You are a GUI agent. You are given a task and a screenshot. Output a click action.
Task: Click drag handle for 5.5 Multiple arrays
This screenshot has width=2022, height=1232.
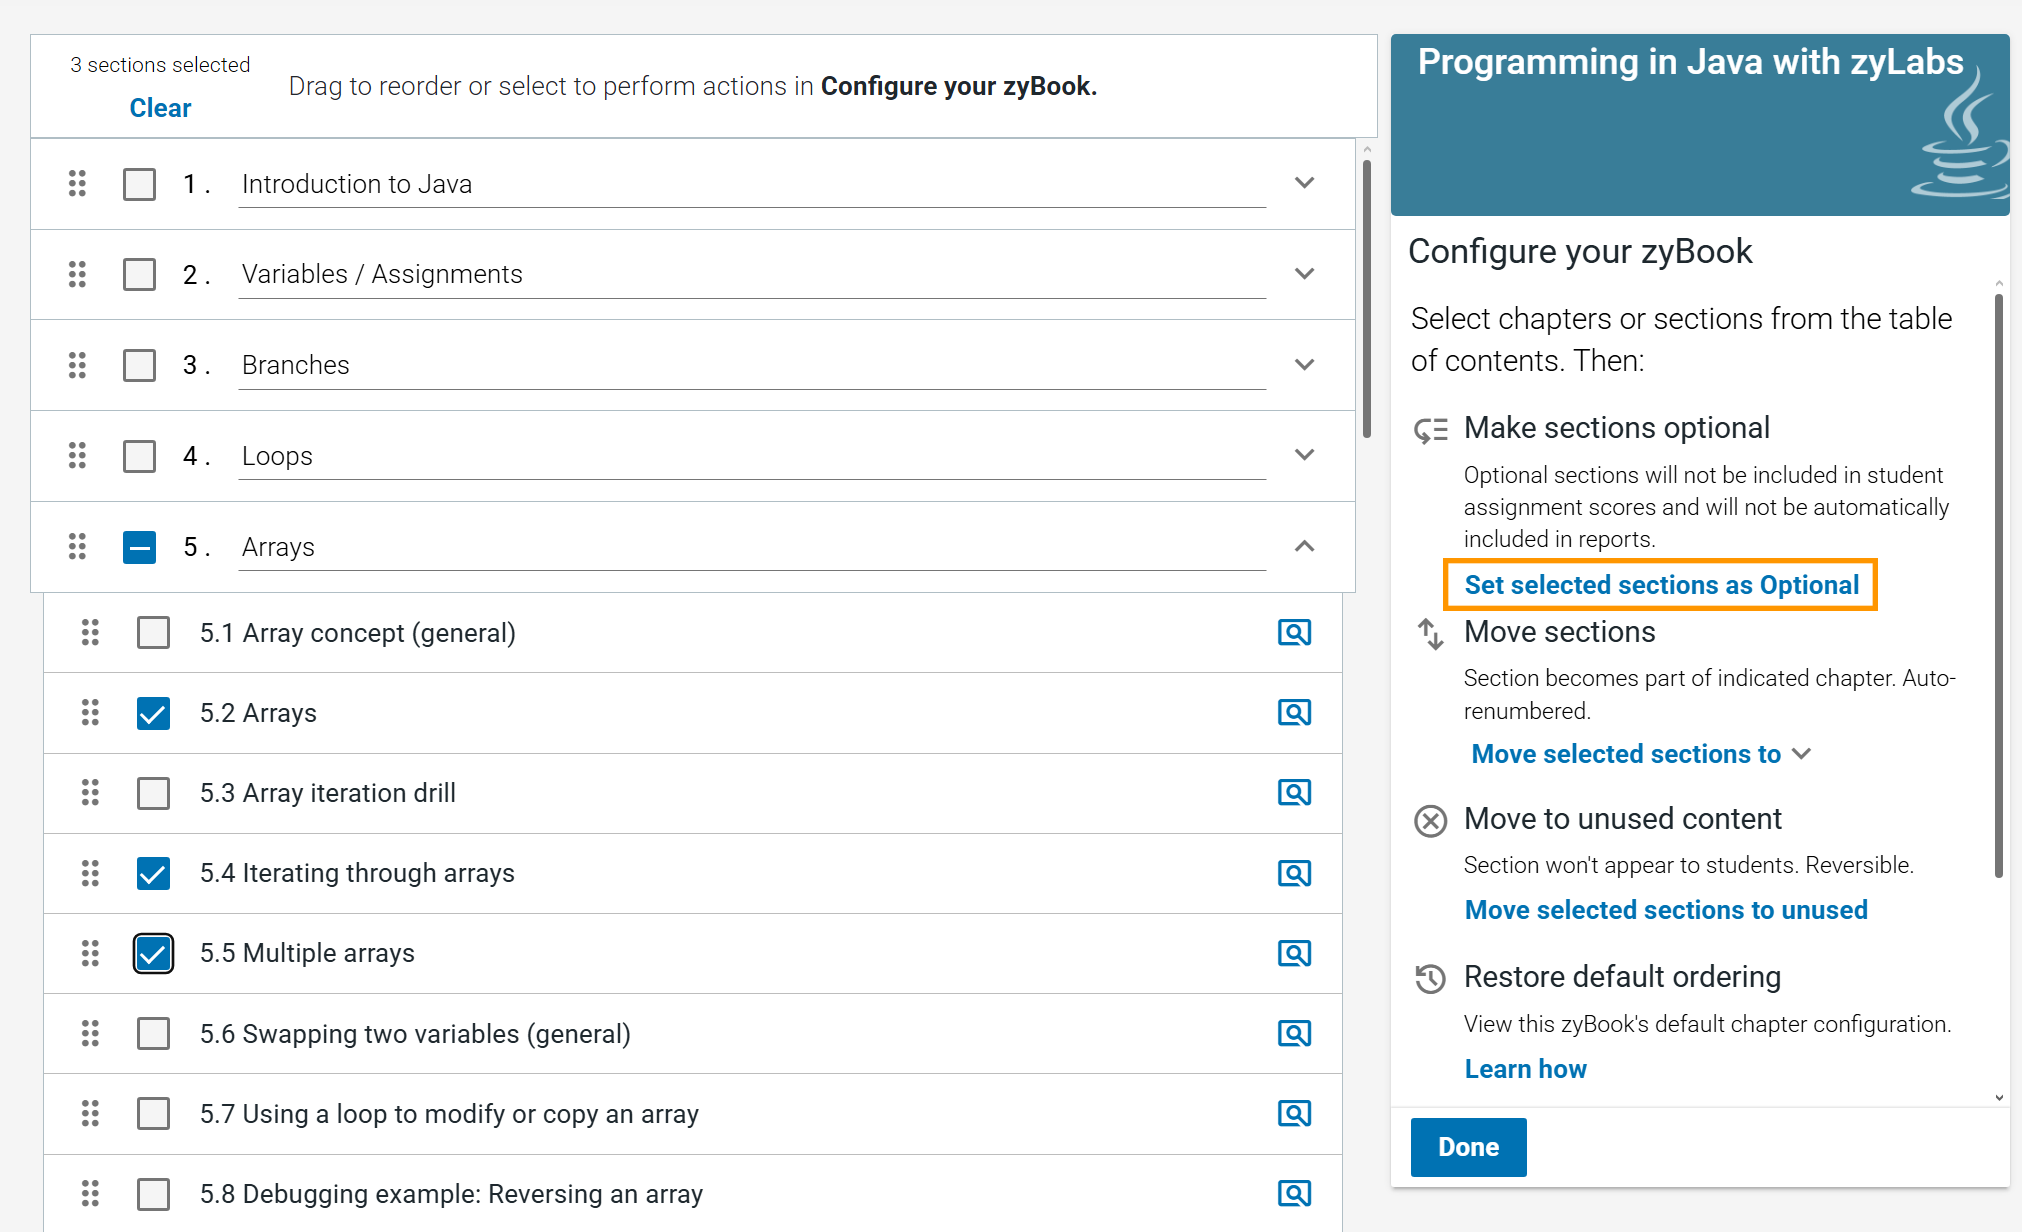click(x=90, y=953)
